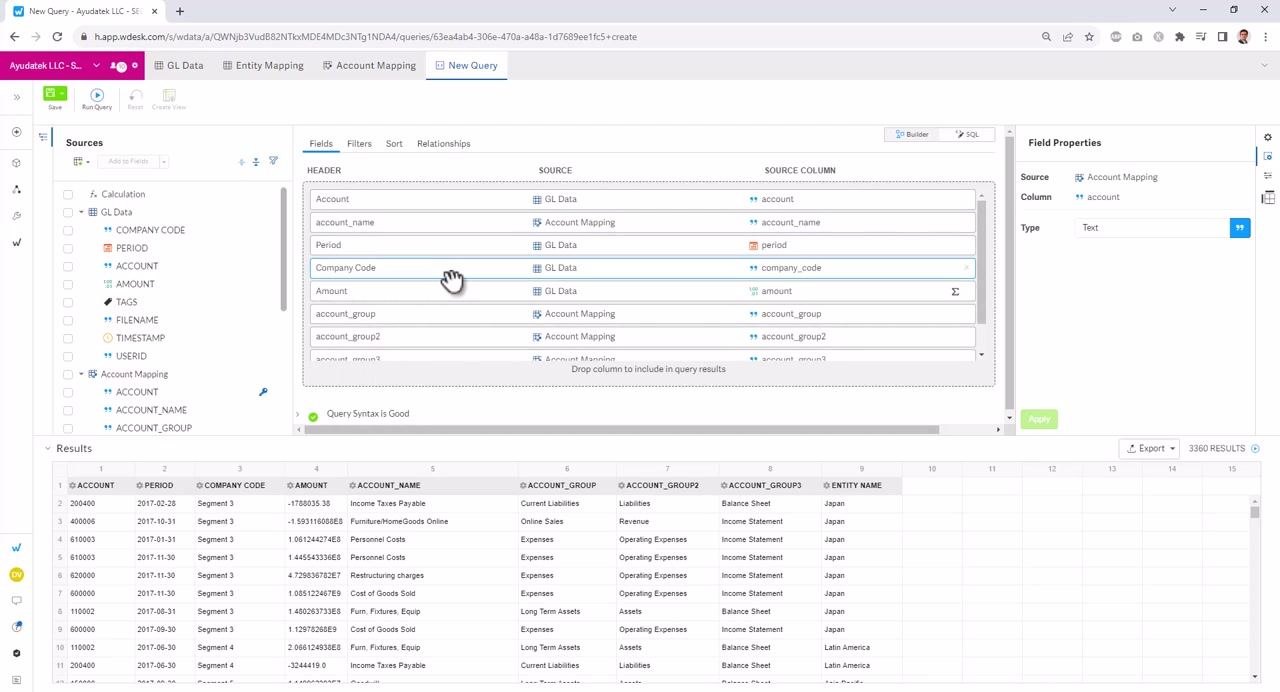Screen dimensions: 1280x692
Task: Open the sliders parameters panel icon
Action: click(x=1268, y=176)
